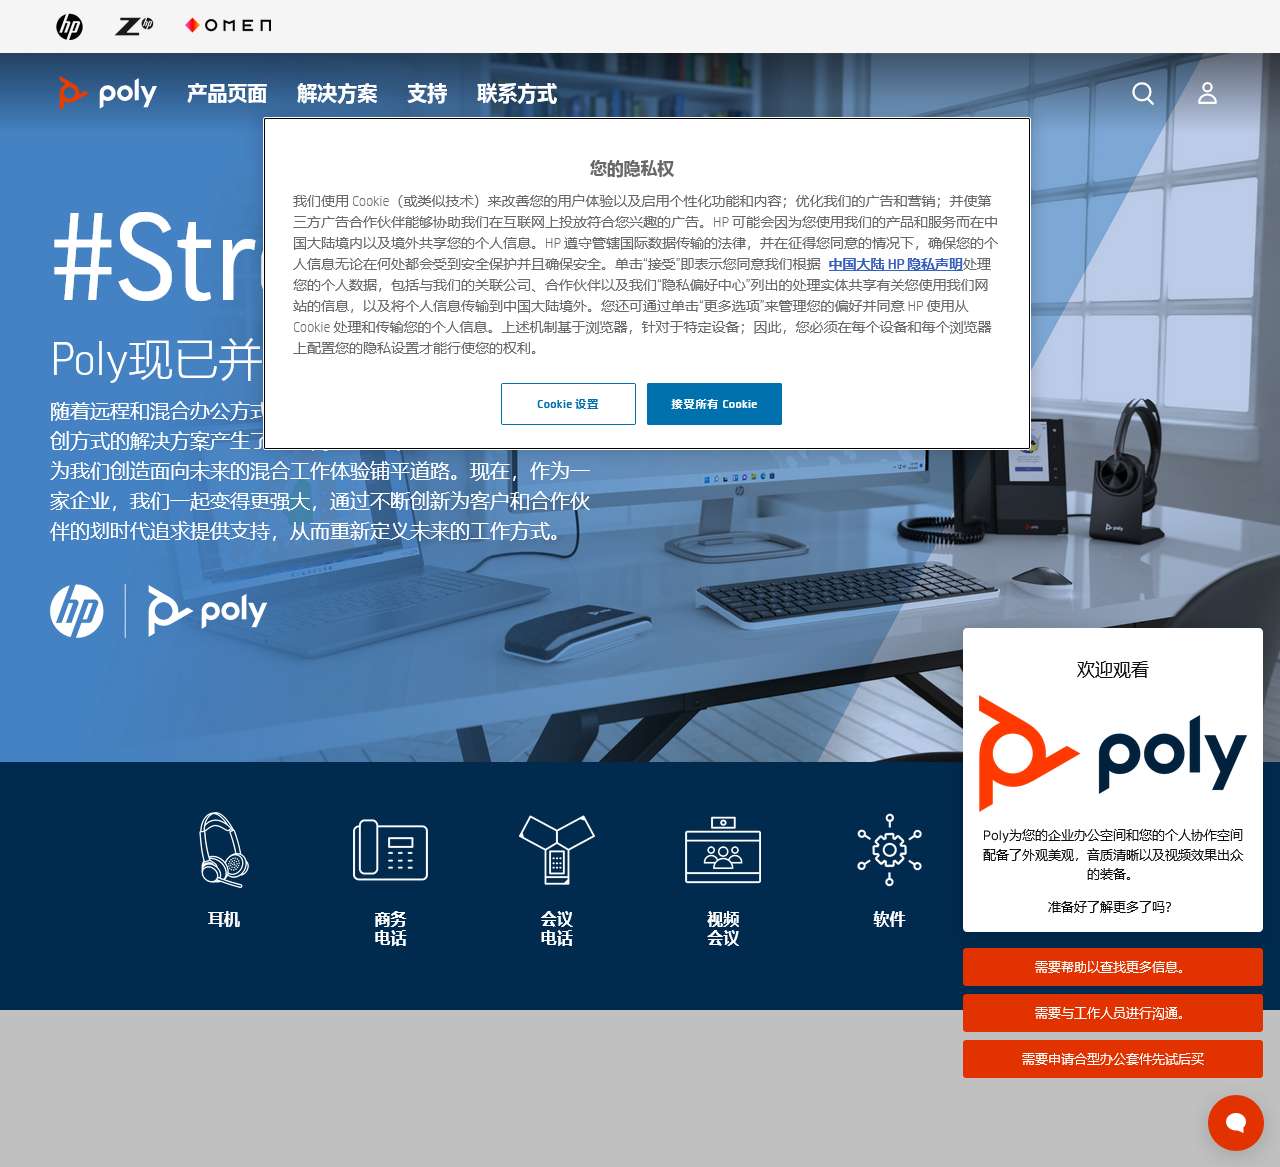Select the software gear icon above 软件

[x=889, y=850]
